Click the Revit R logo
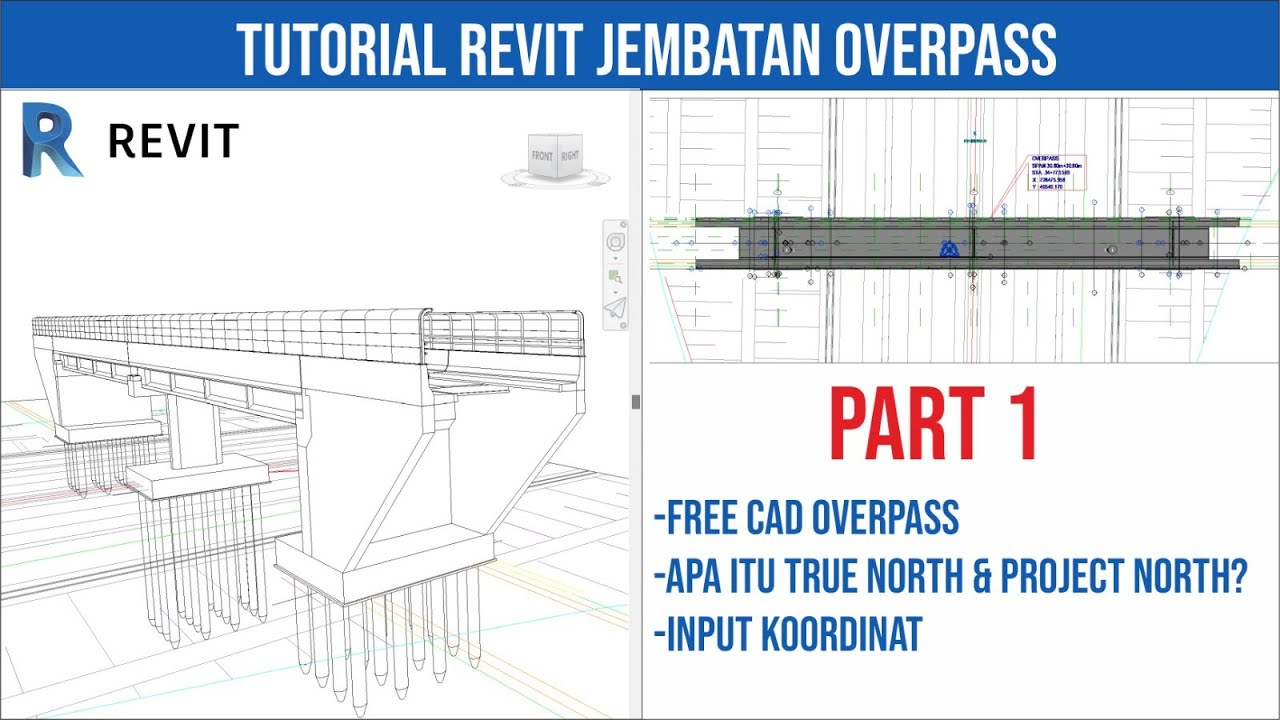The image size is (1280, 720). (52, 141)
